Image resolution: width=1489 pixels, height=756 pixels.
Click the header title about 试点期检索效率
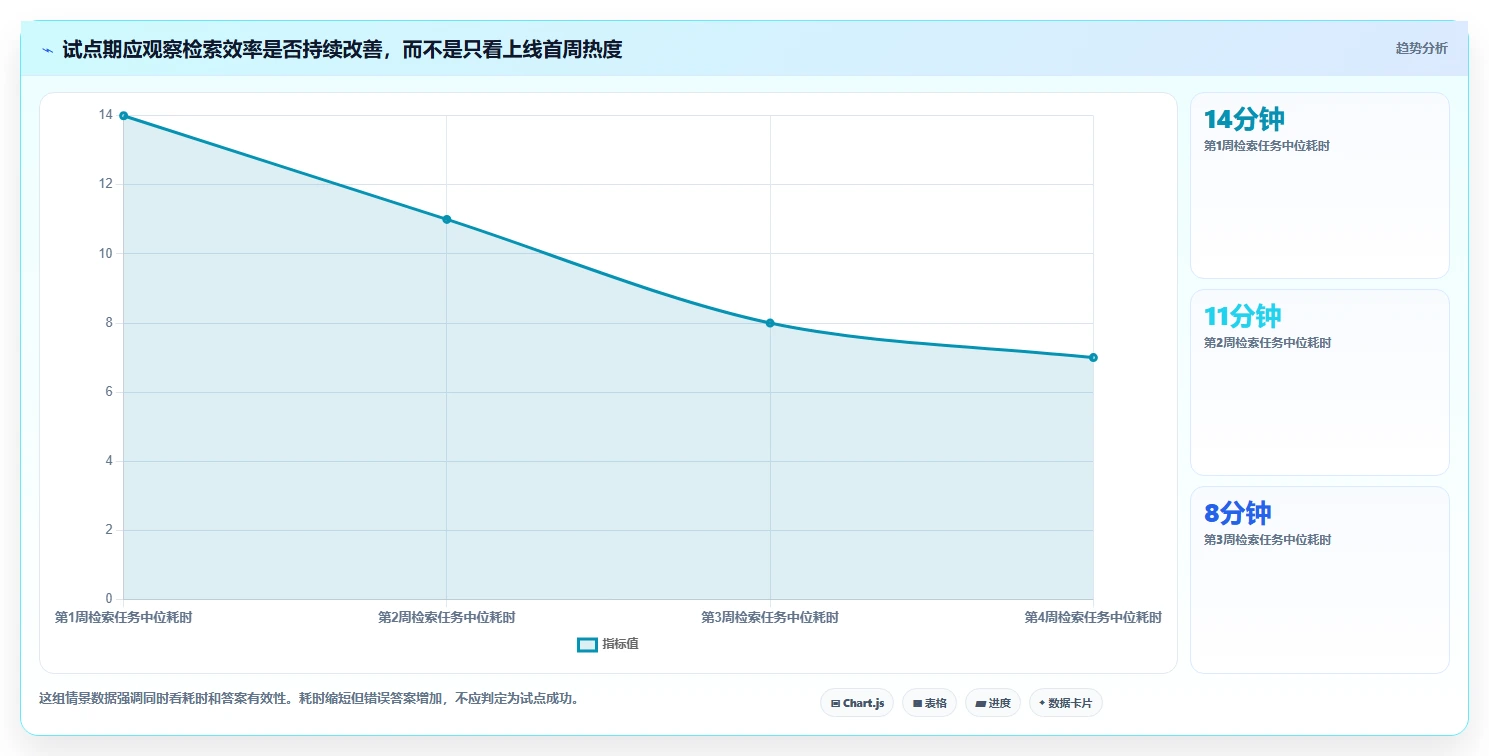point(342,49)
